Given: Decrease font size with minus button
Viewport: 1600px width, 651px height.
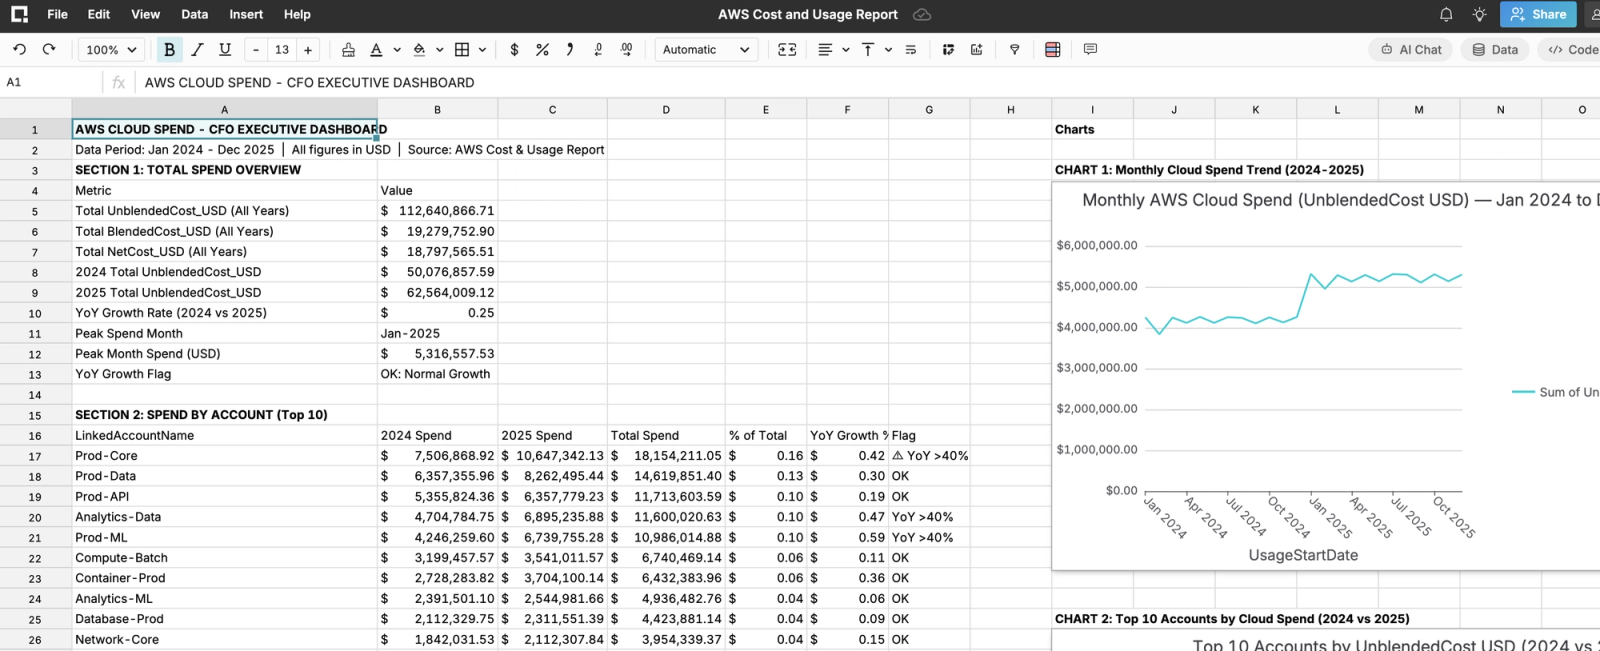Looking at the screenshot, I should (256, 49).
